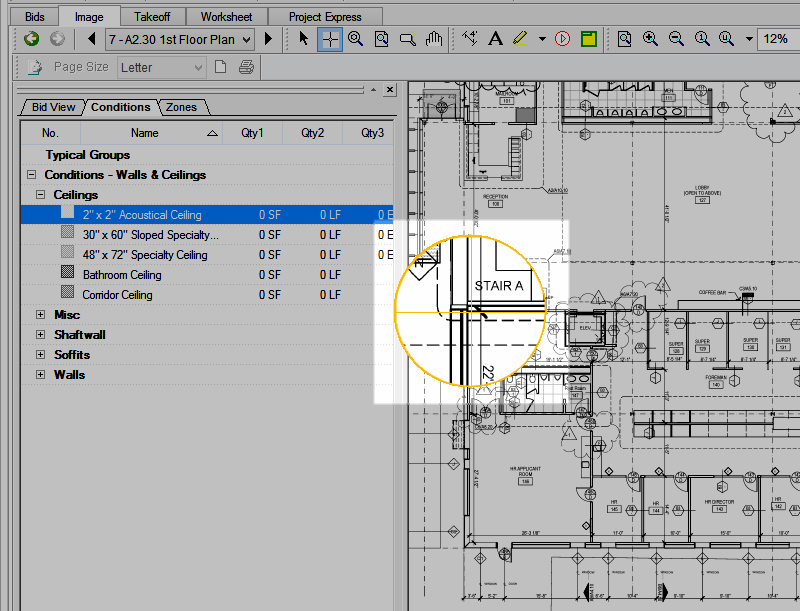Click the blank page icon
The width and height of the screenshot is (800, 611).
tap(220, 67)
